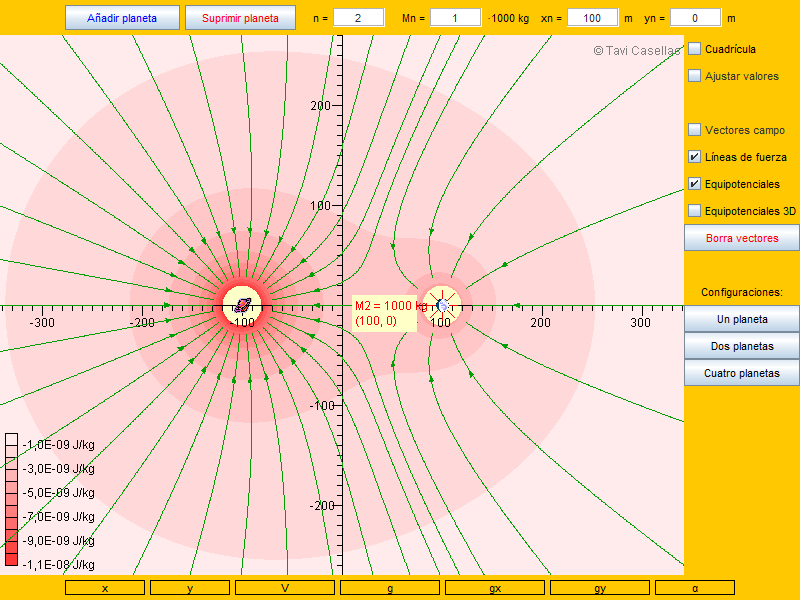Select the Un planeta configuration
Viewport: 800px width, 600px height.
(x=741, y=320)
